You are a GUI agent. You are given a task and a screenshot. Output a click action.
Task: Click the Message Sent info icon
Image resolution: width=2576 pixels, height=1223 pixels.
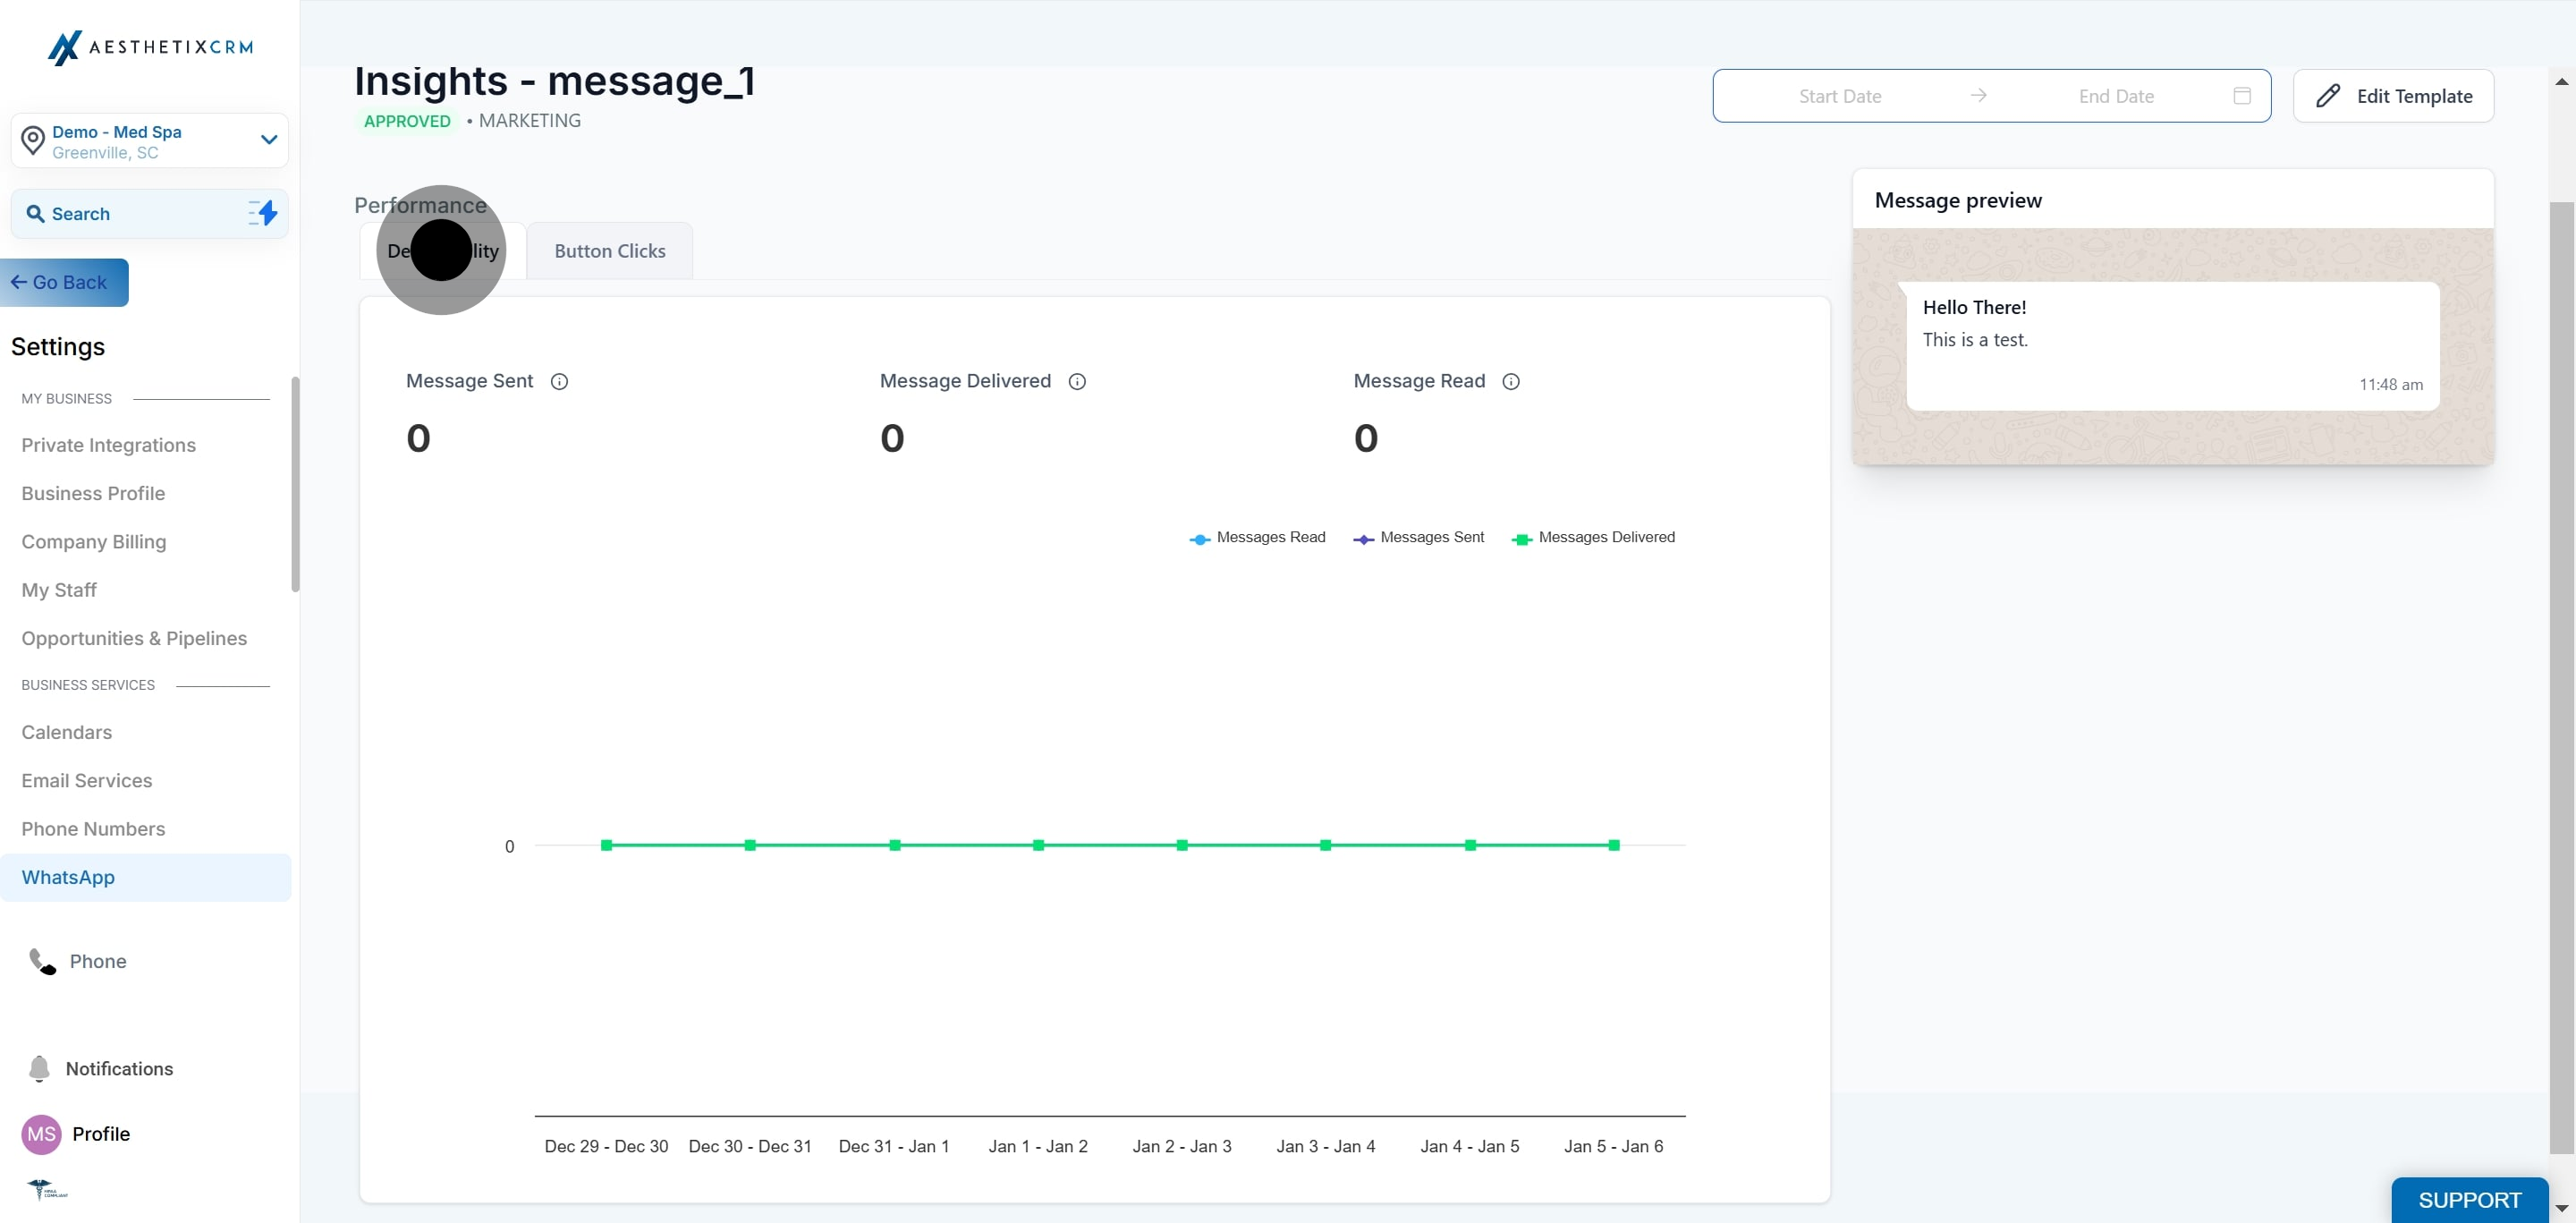560,381
